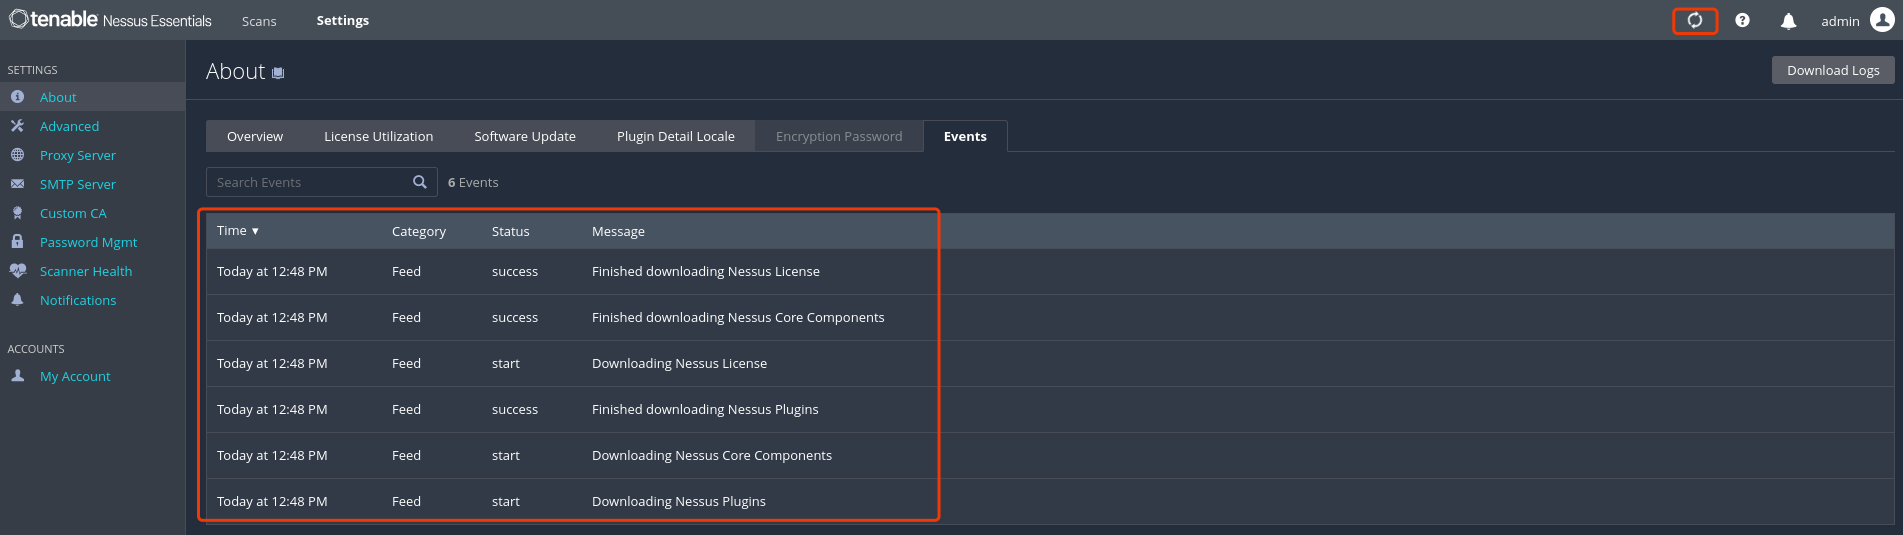Select the 'Downloading Nessus Plugins' start message
This screenshot has height=535, width=1903.
click(x=679, y=501)
